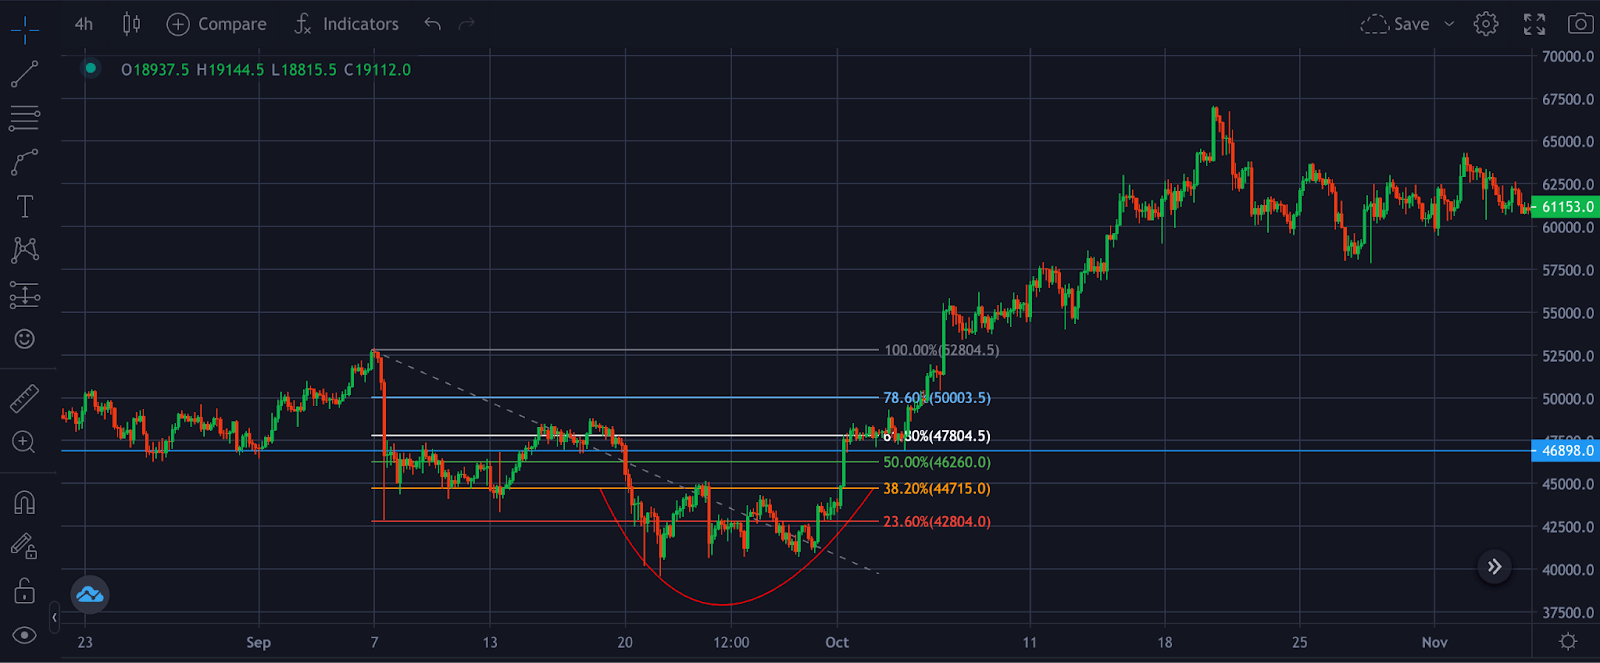Open the Fibonacci/Gann tools group
This screenshot has width=1600, height=663.
point(24,118)
